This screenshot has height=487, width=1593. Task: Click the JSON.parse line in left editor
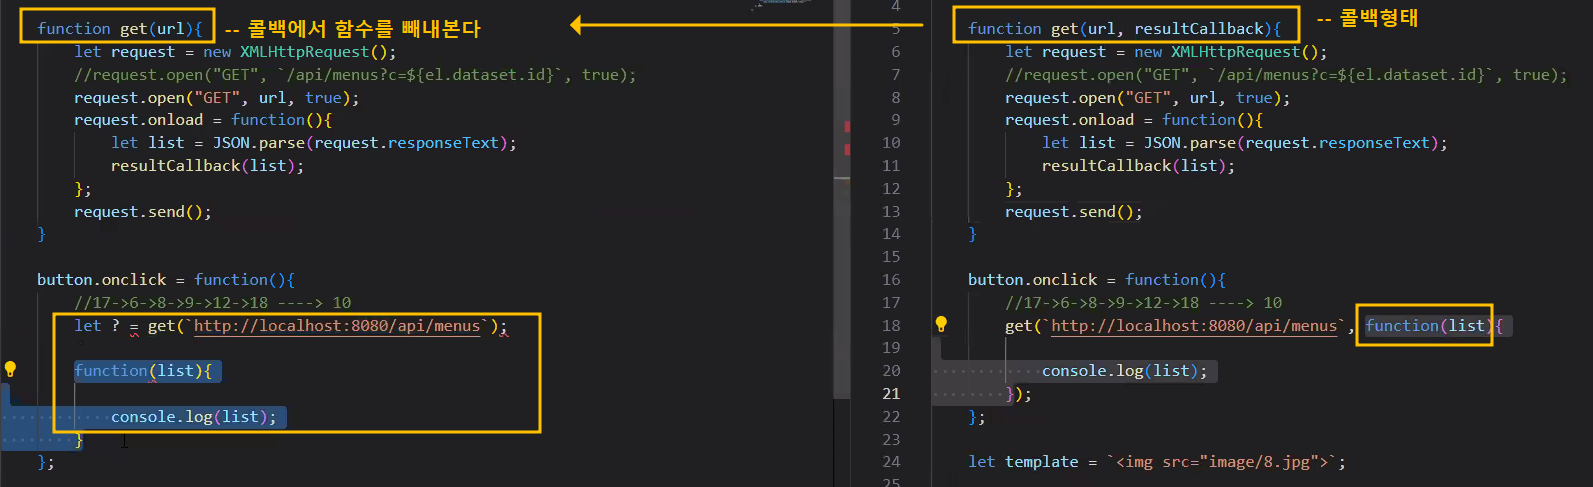pyautogui.click(x=314, y=143)
